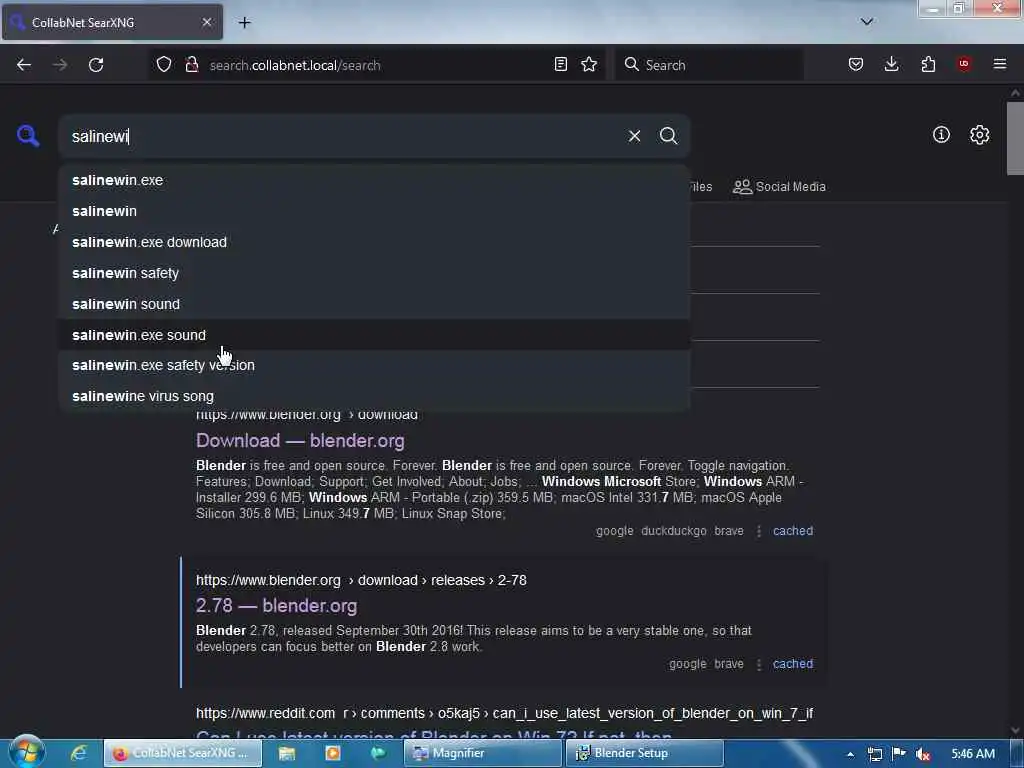Open Windows Media Player from the taskbar

point(332,753)
